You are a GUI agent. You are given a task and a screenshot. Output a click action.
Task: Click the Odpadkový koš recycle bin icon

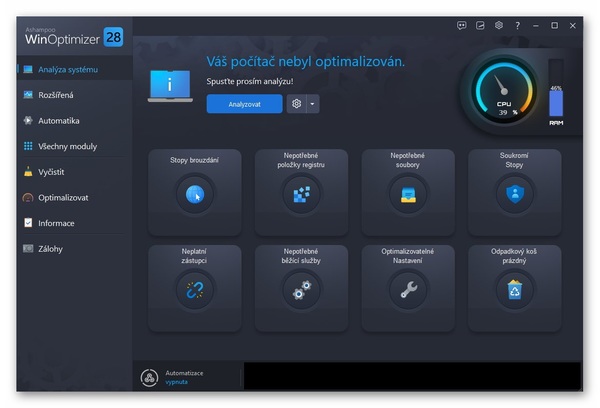coord(514,290)
